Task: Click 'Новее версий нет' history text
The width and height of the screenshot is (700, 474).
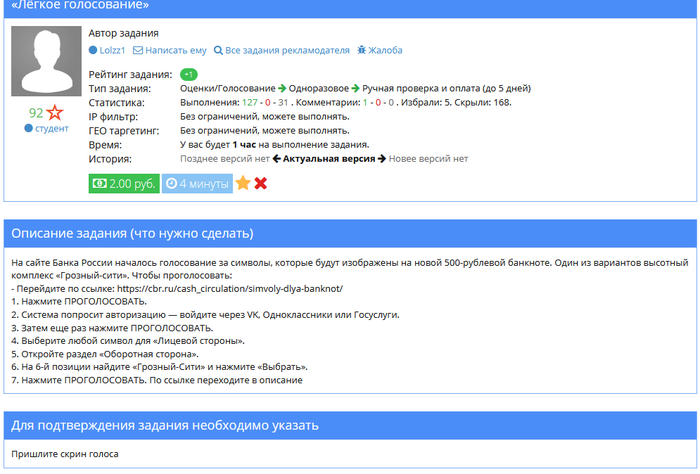Action: pos(428,159)
